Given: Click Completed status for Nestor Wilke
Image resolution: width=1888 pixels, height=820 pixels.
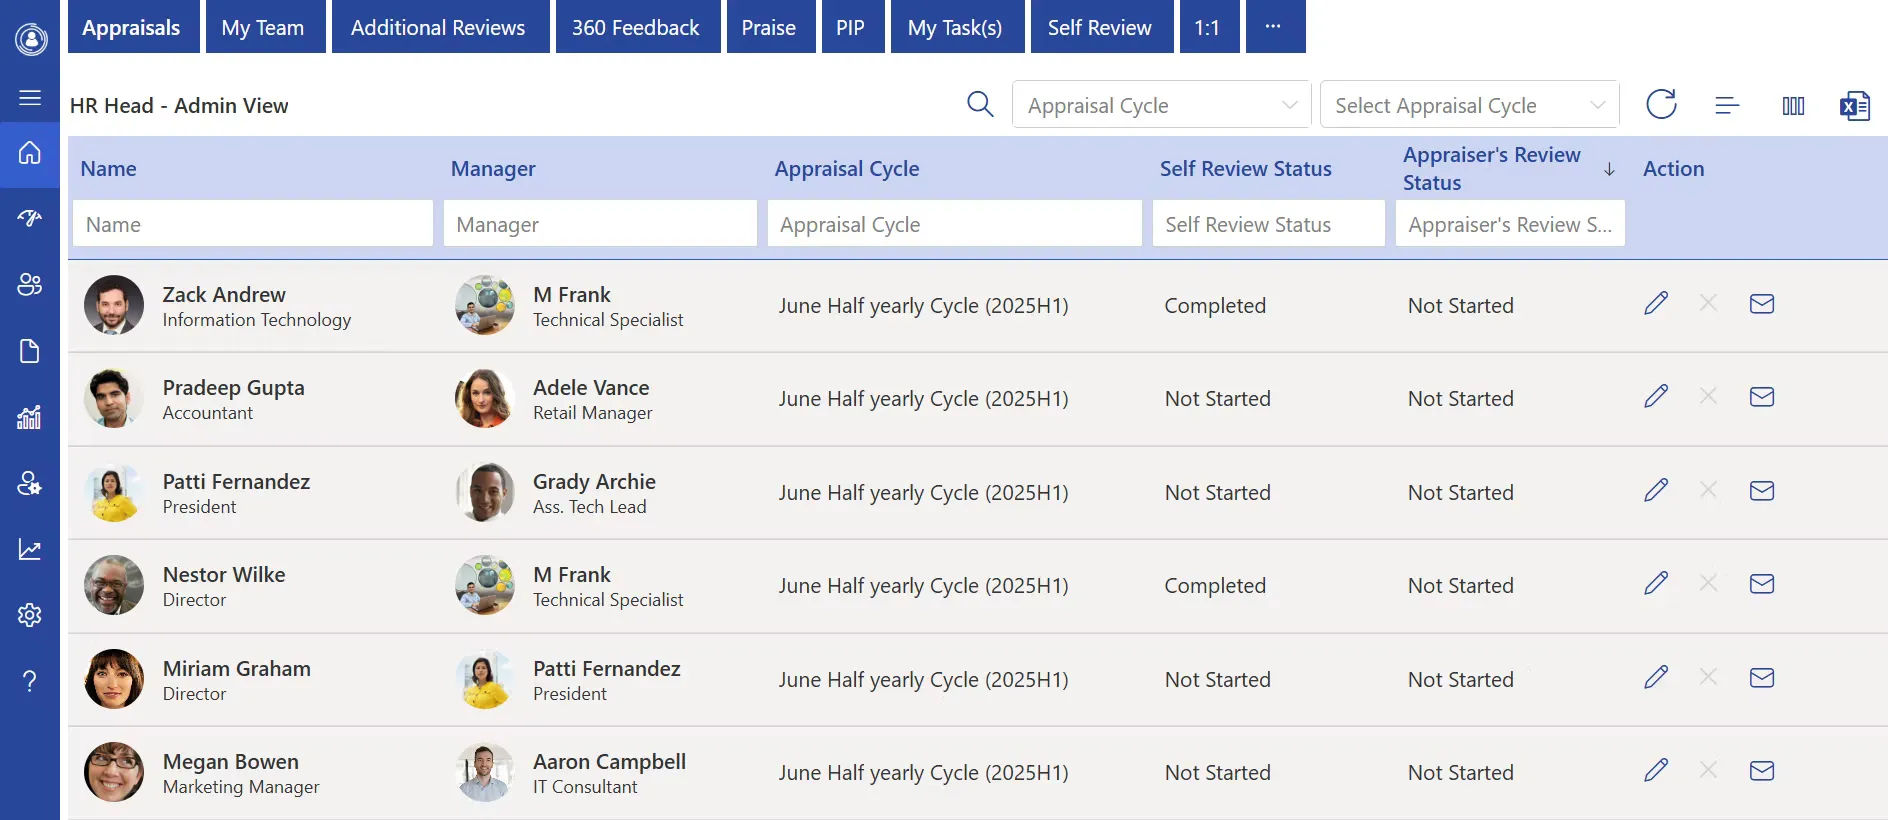Looking at the screenshot, I should pos(1215,586).
